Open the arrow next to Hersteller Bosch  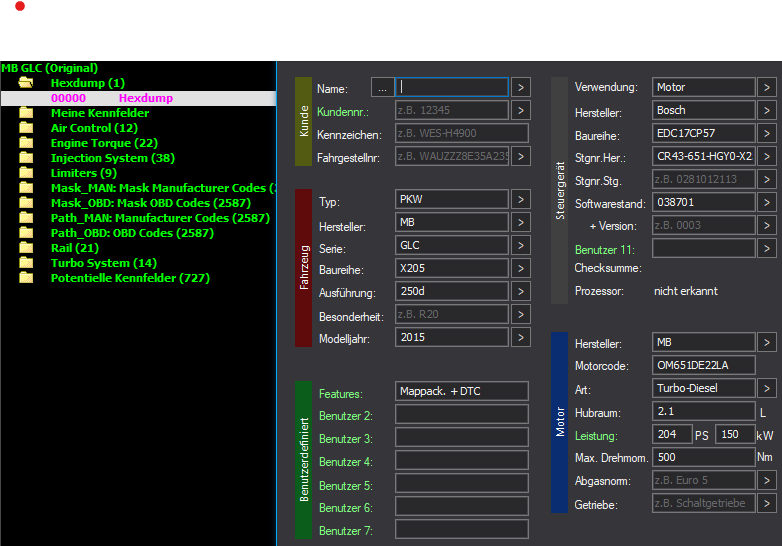tap(767, 110)
